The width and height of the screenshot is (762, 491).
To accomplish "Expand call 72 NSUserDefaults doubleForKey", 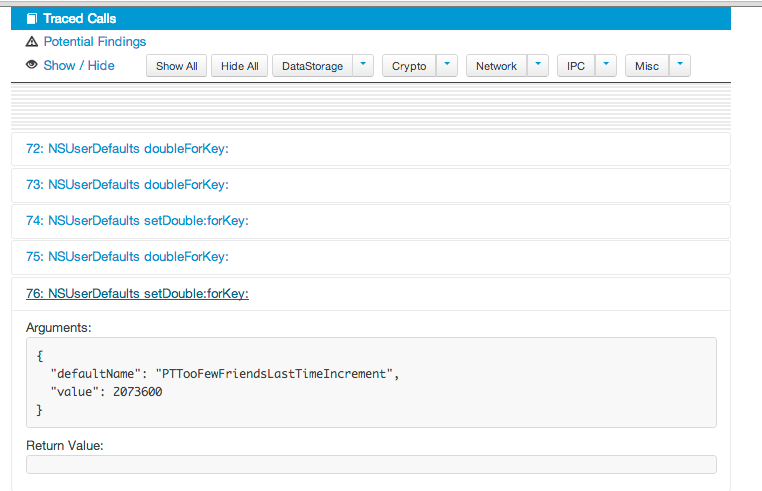I will coord(127,149).
